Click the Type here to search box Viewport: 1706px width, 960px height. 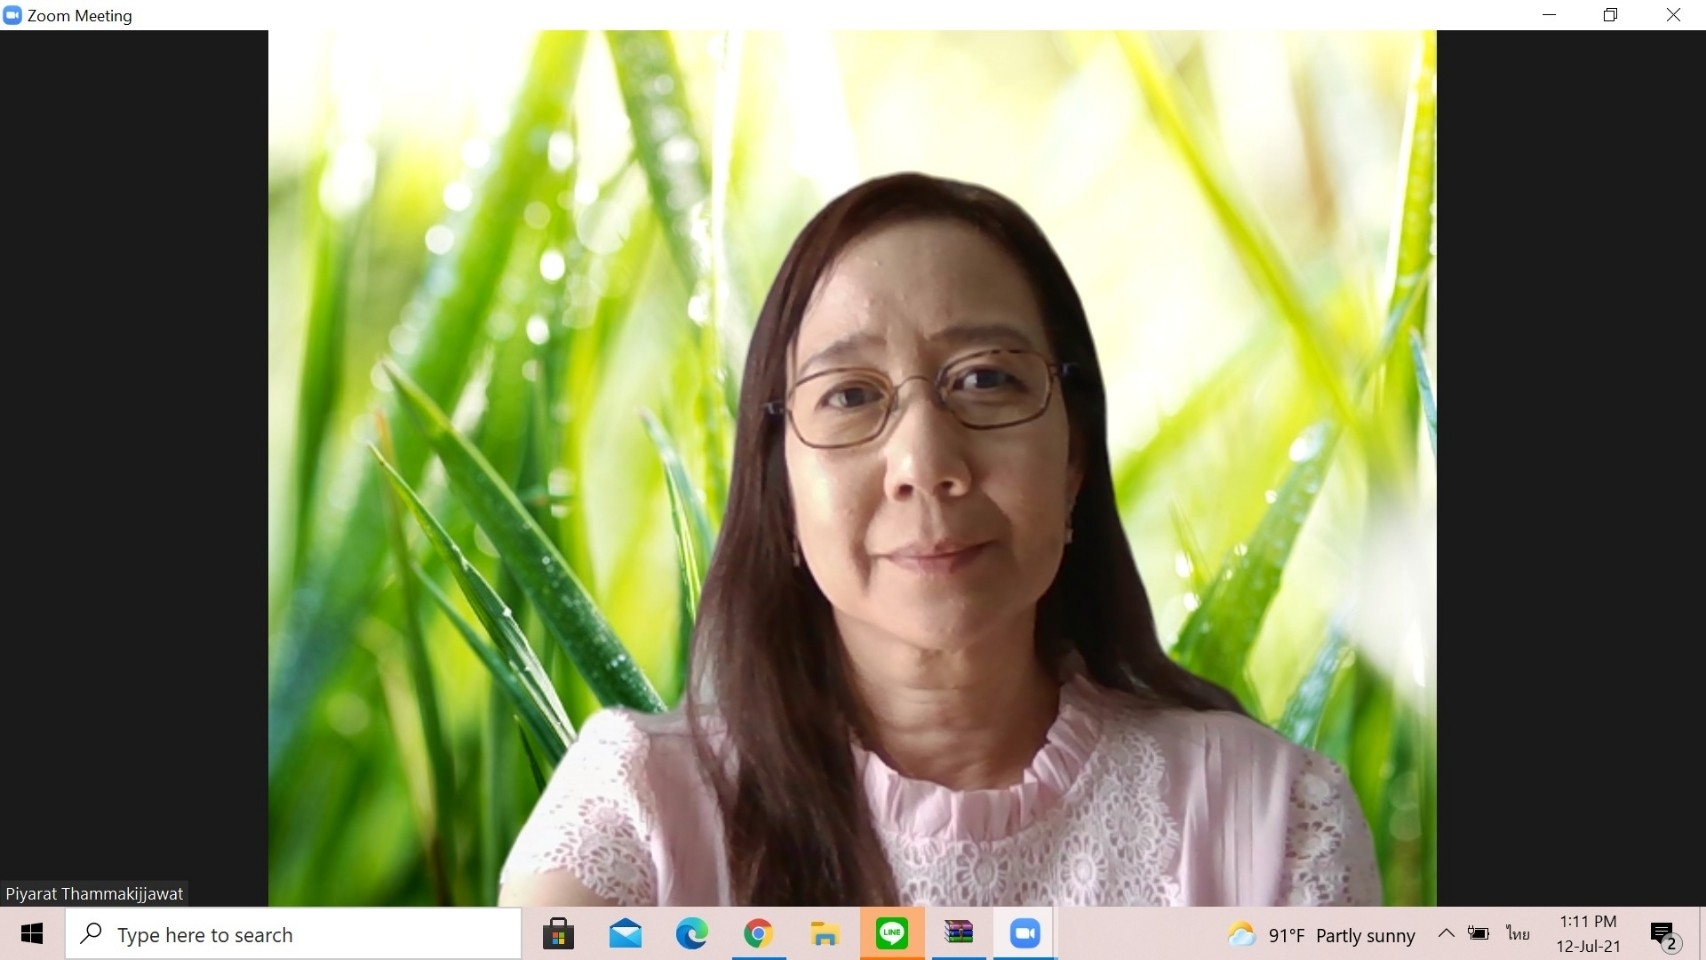pos(294,934)
